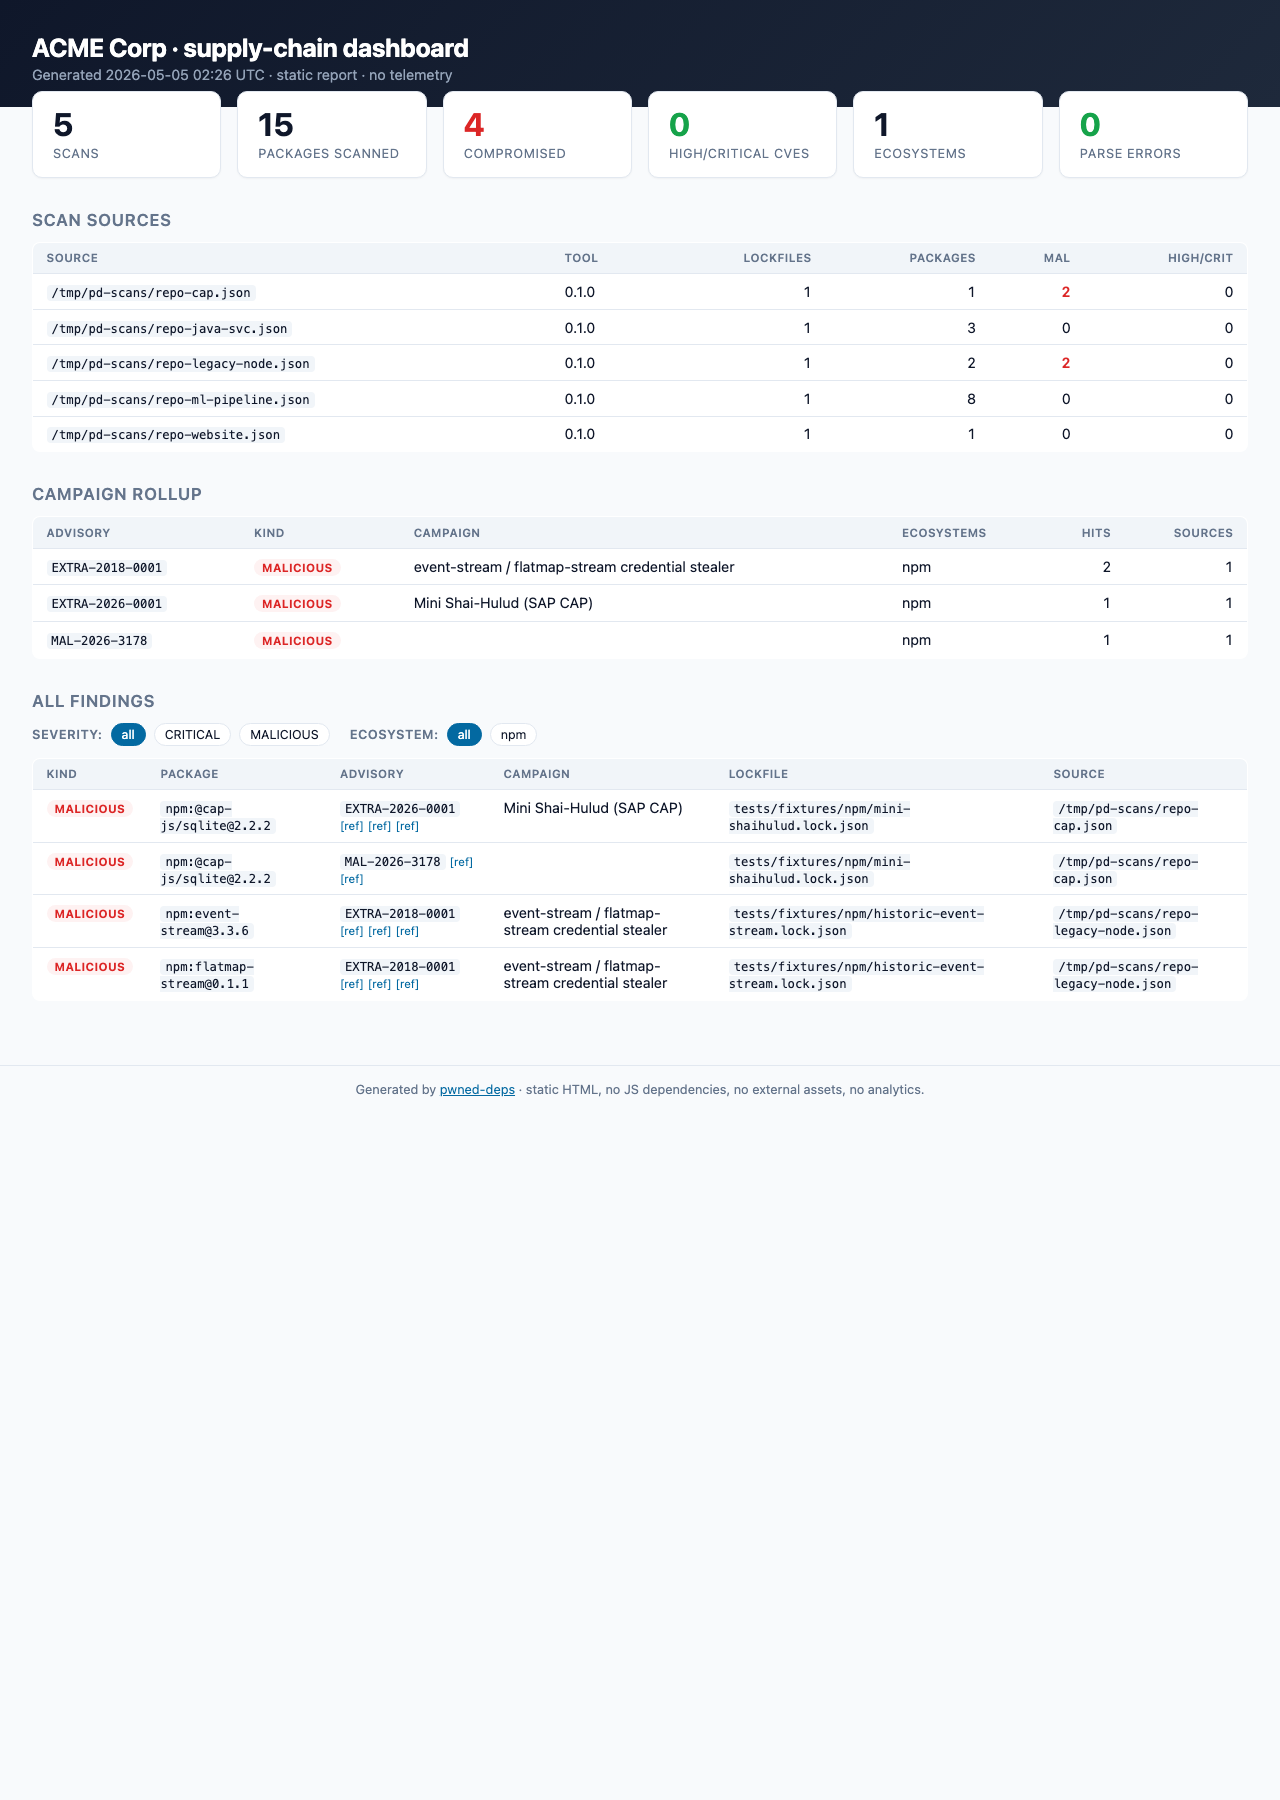Click /tmp/pd-scans/repo-ml-pipeline.json source row
Viewport: 1280px width, 1800px height.
[640, 399]
